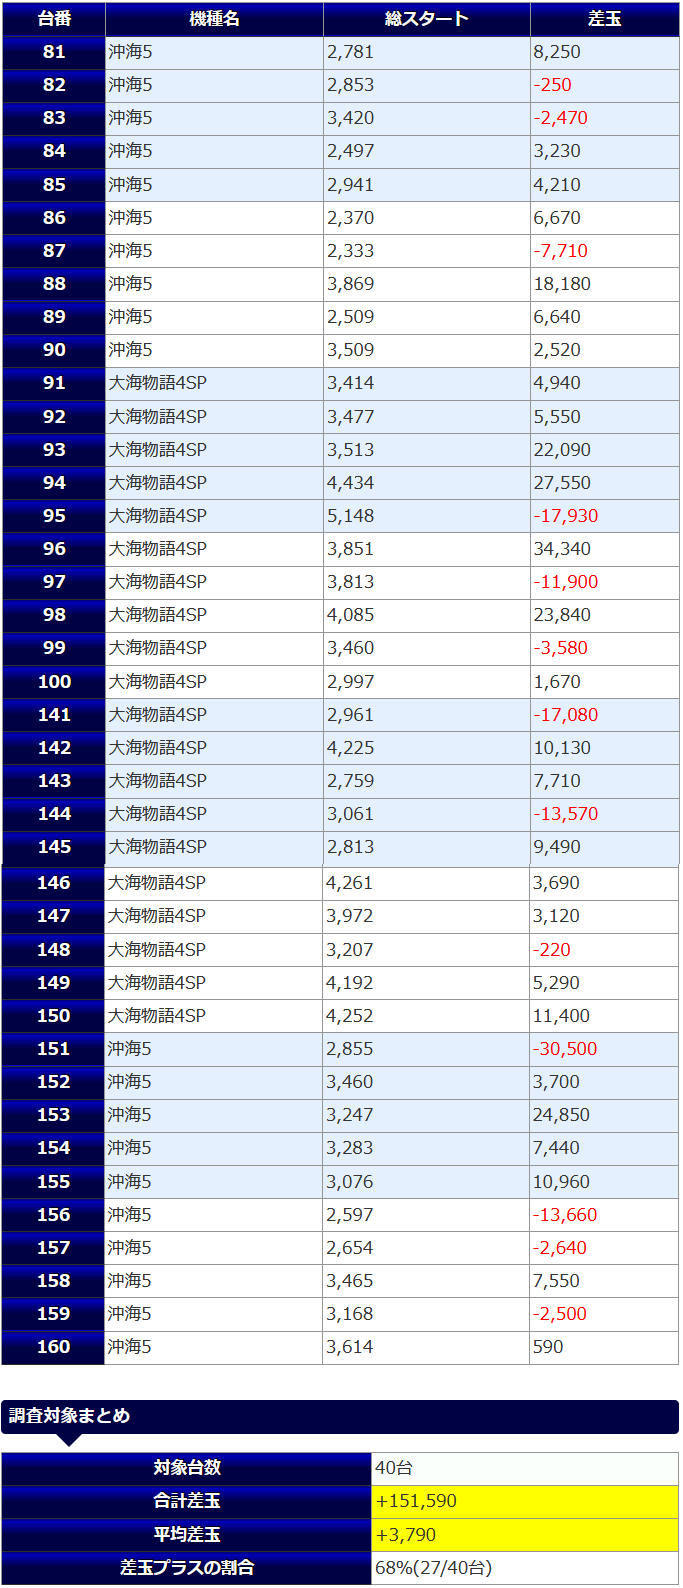Click 差玉 value 9,490

557,847
